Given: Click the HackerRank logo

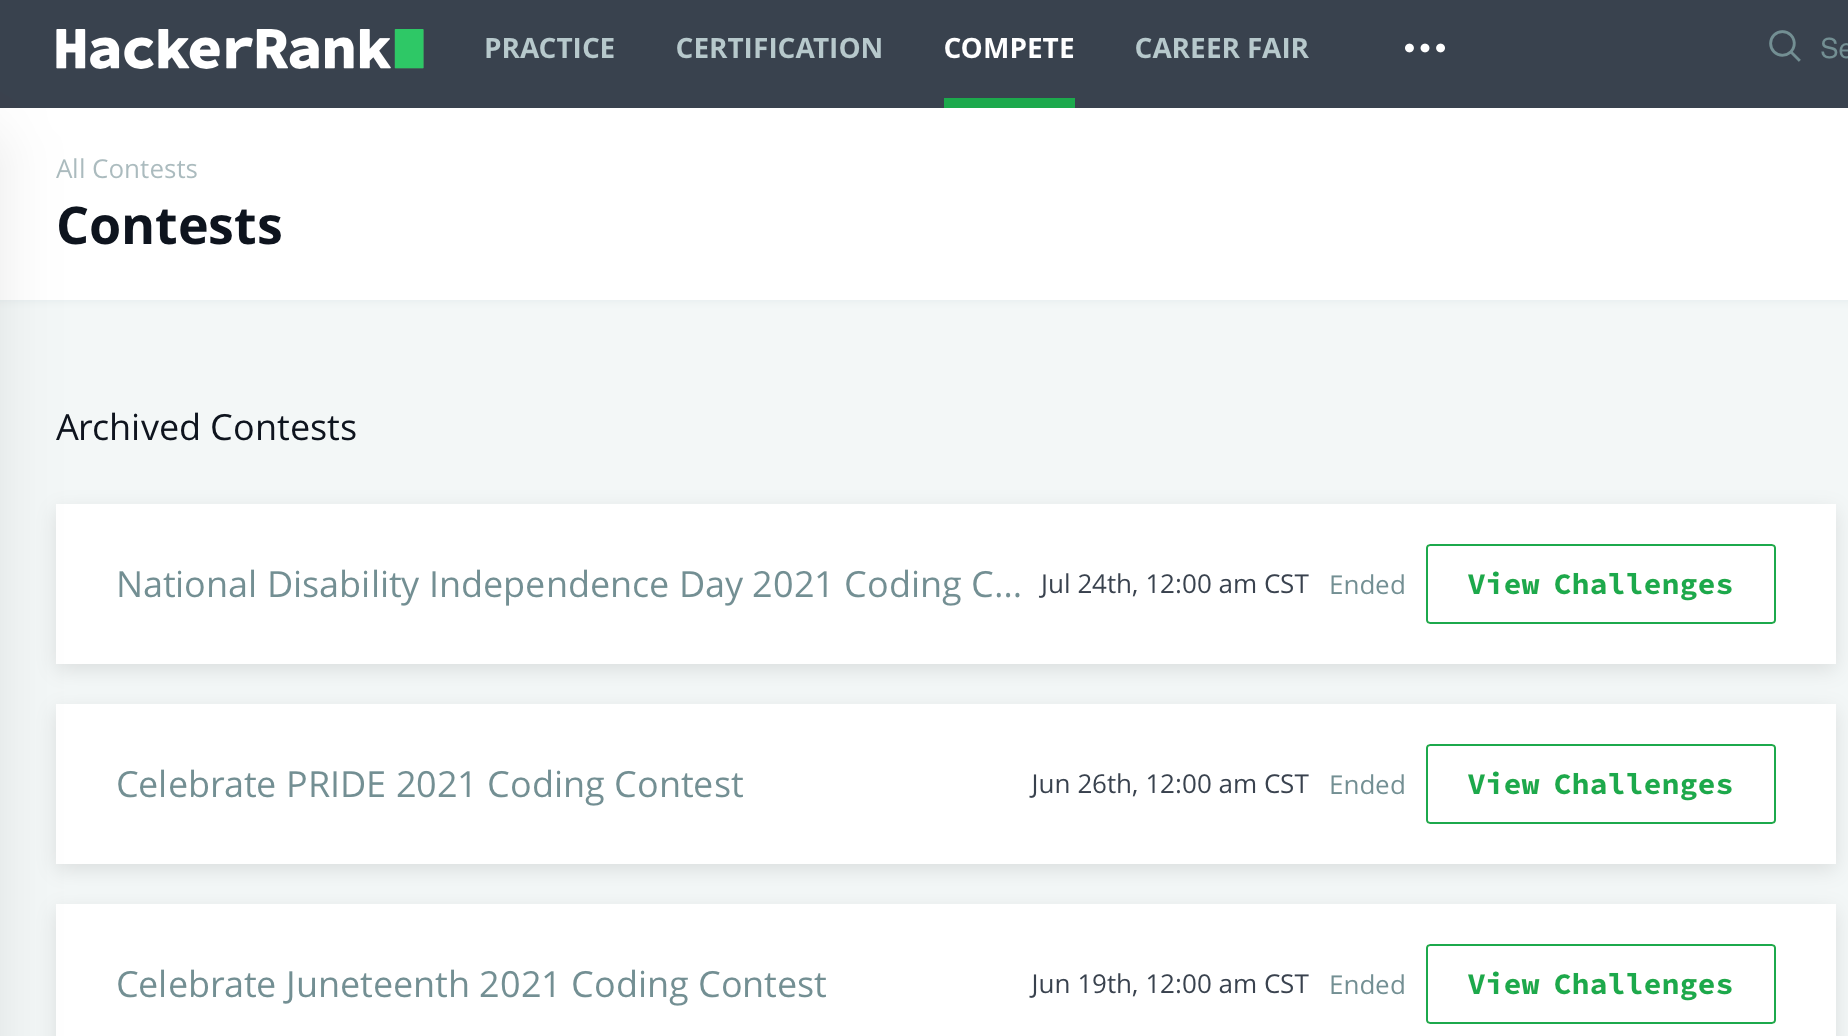Looking at the screenshot, I should [x=239, y=49].
